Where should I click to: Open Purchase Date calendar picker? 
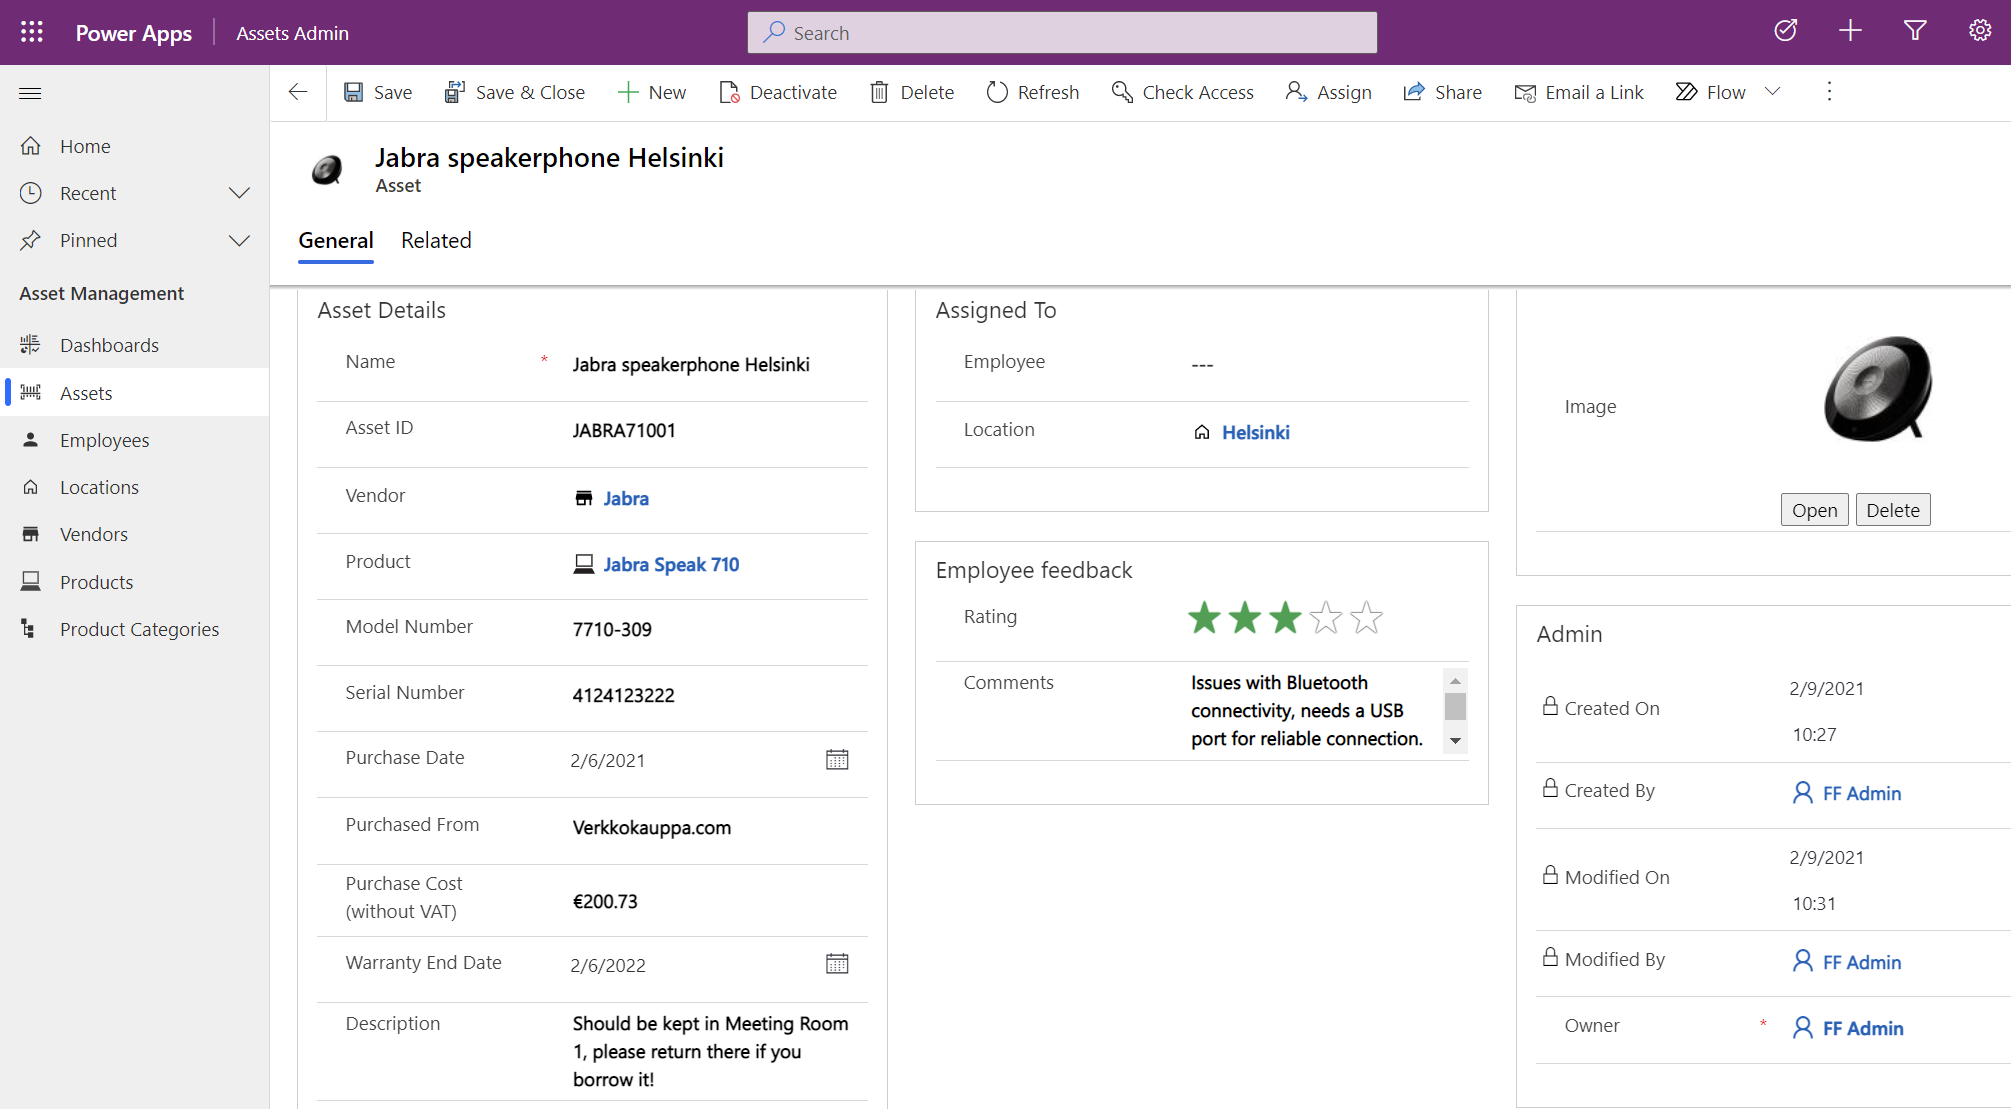[x=837, y=760]
